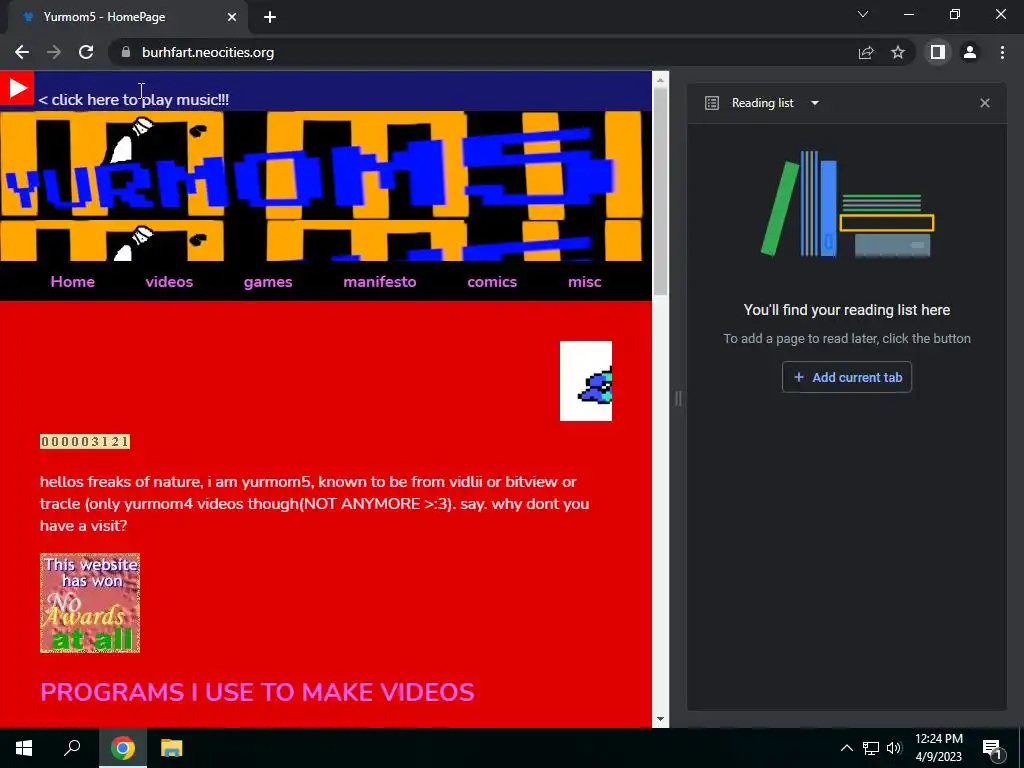
Task: Toggle the side panel button
Action: (x=938, y=52)
